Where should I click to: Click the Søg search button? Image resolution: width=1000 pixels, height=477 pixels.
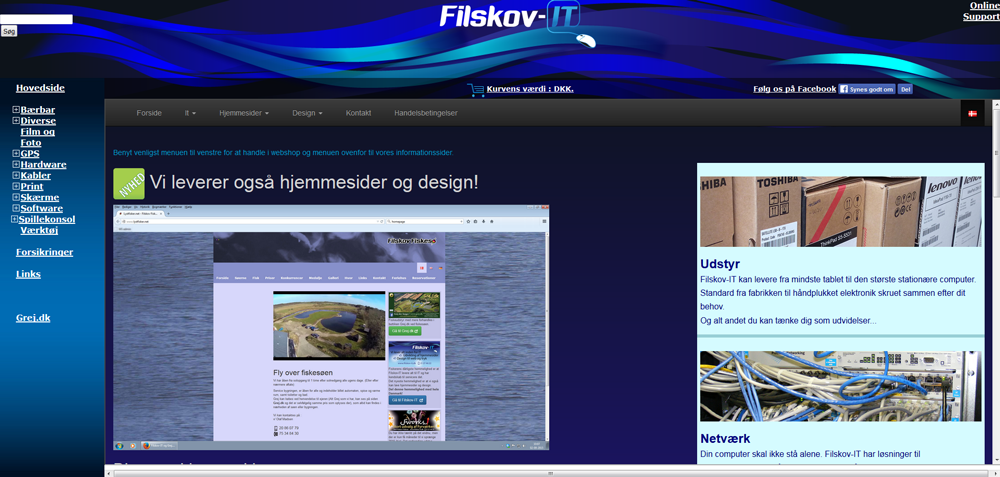(x=9, y=31)
